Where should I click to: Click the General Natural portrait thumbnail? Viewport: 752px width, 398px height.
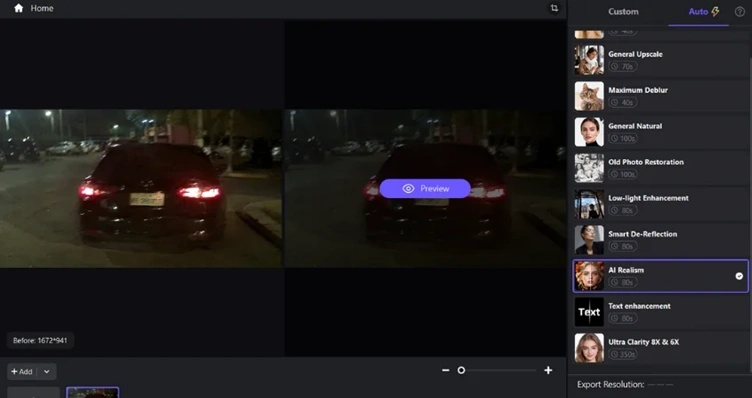pyautogui.click(x=589, y=132)
